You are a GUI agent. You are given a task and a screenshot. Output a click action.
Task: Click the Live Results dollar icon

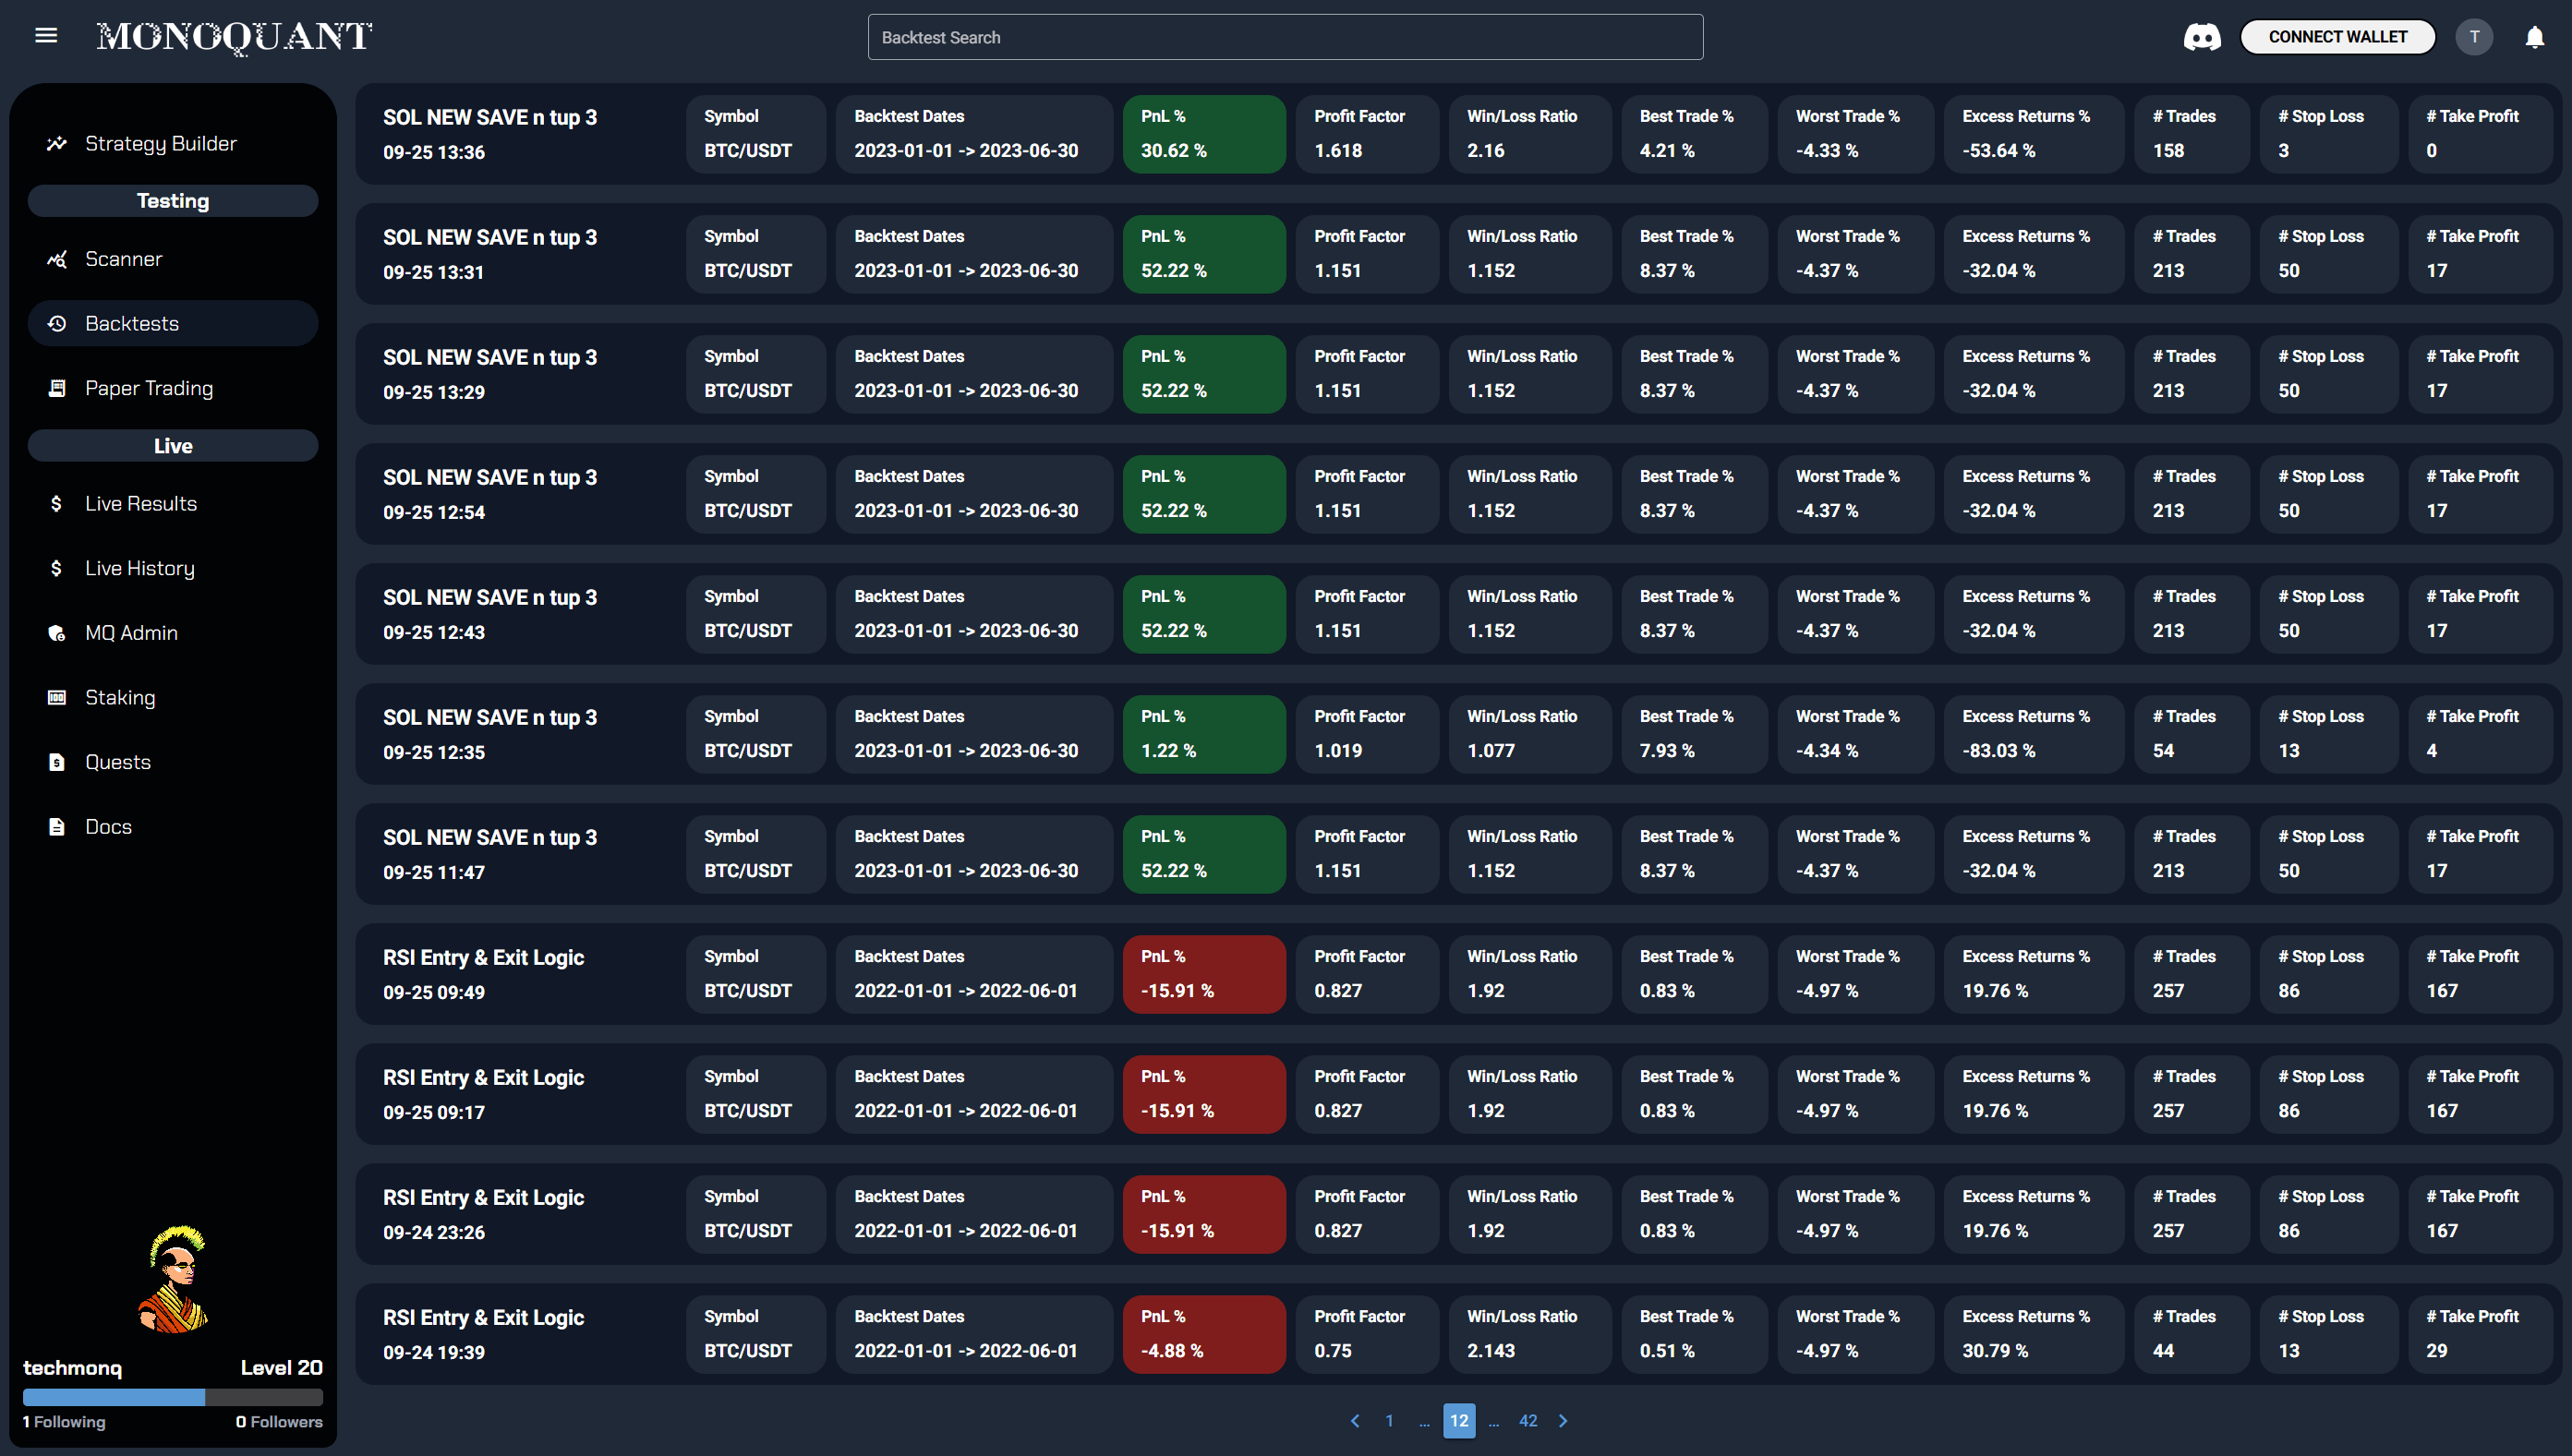pyautogui.click(x=57, y=503)
